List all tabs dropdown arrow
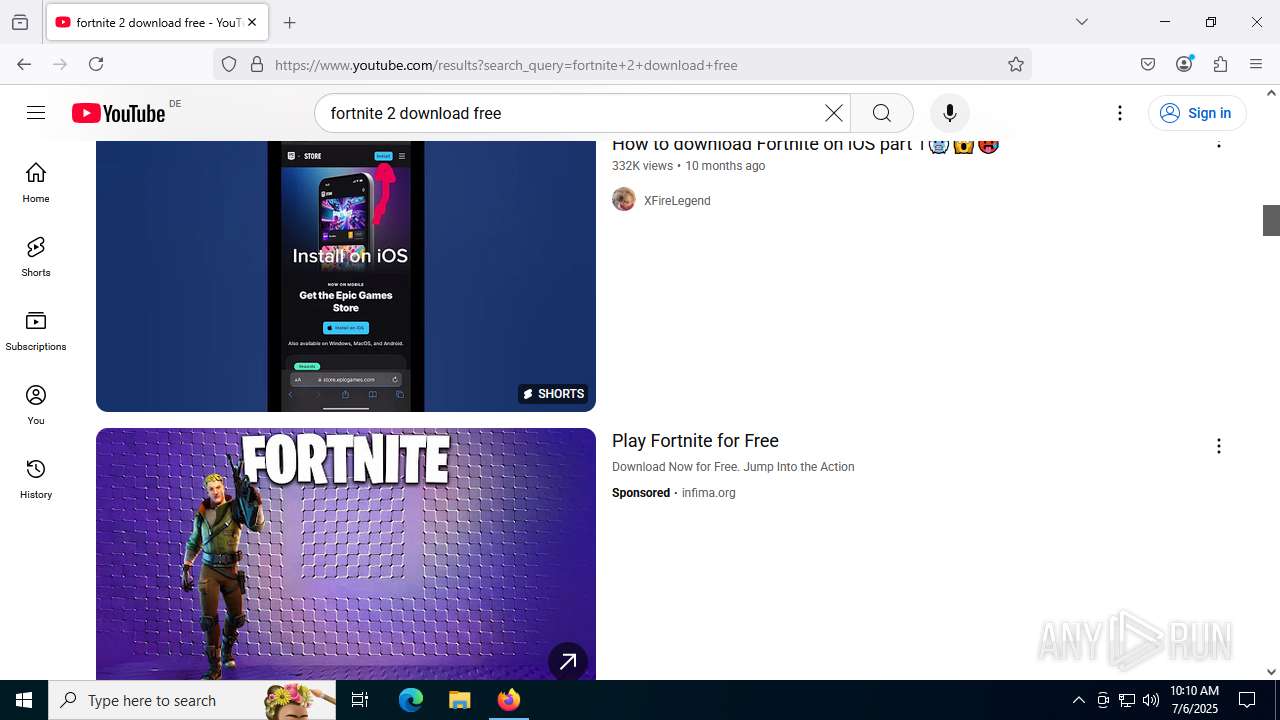This screenshot has height=720, width=1280. 1082,22
